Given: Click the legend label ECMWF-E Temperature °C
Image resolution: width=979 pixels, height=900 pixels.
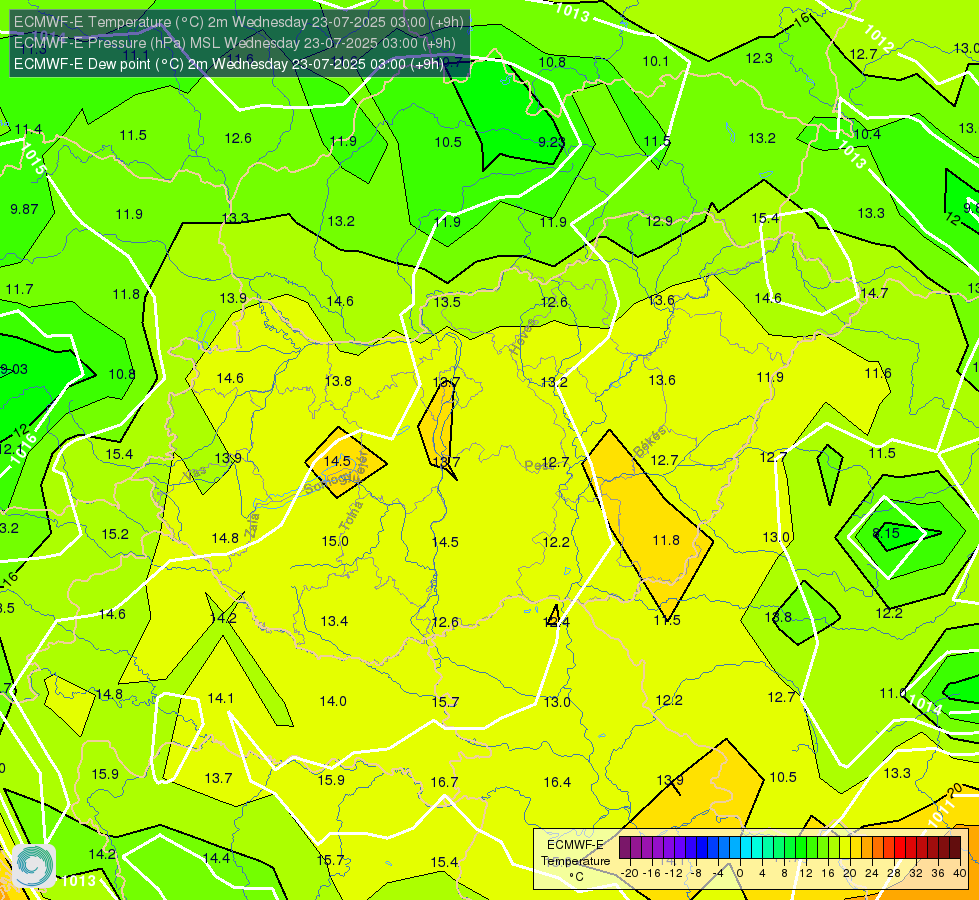Looking at the screenshot, I should click(575, 861).
